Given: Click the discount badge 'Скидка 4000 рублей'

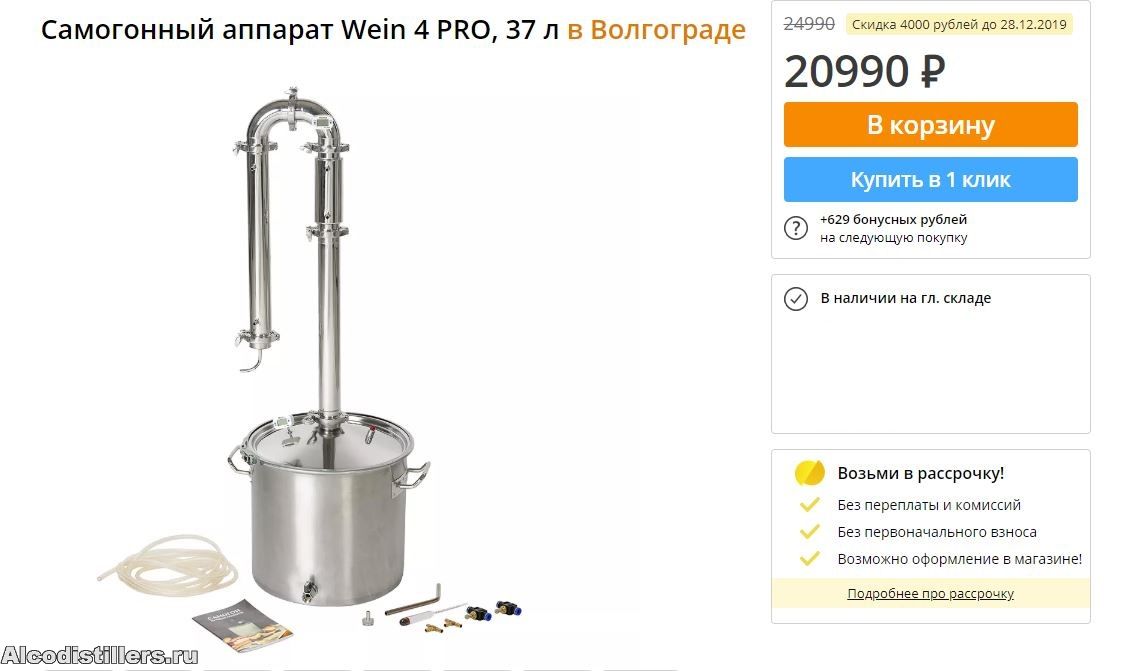Looking at the screenshot, I should coord(959,24).
